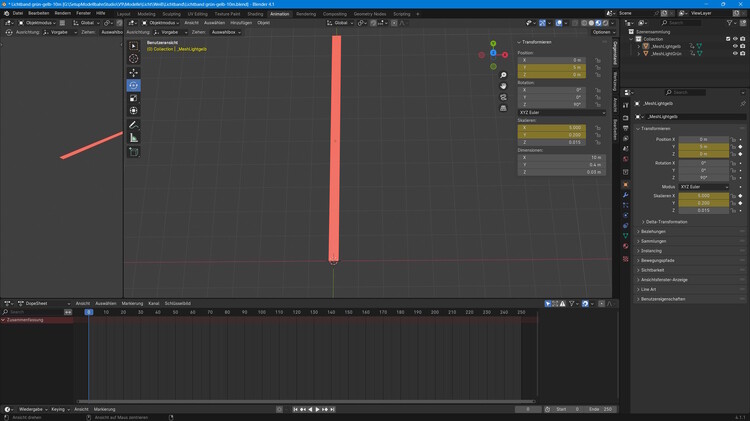
Task: Expand the _MeshLightgelb outliner row
Action: pyautogui.click(x=639, y=46)
